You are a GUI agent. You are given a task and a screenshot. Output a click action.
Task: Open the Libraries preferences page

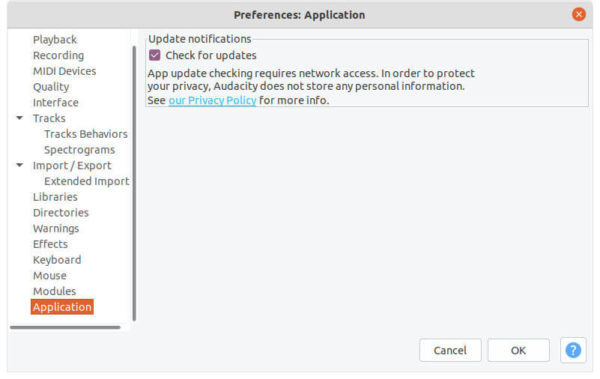click(55, 197)
